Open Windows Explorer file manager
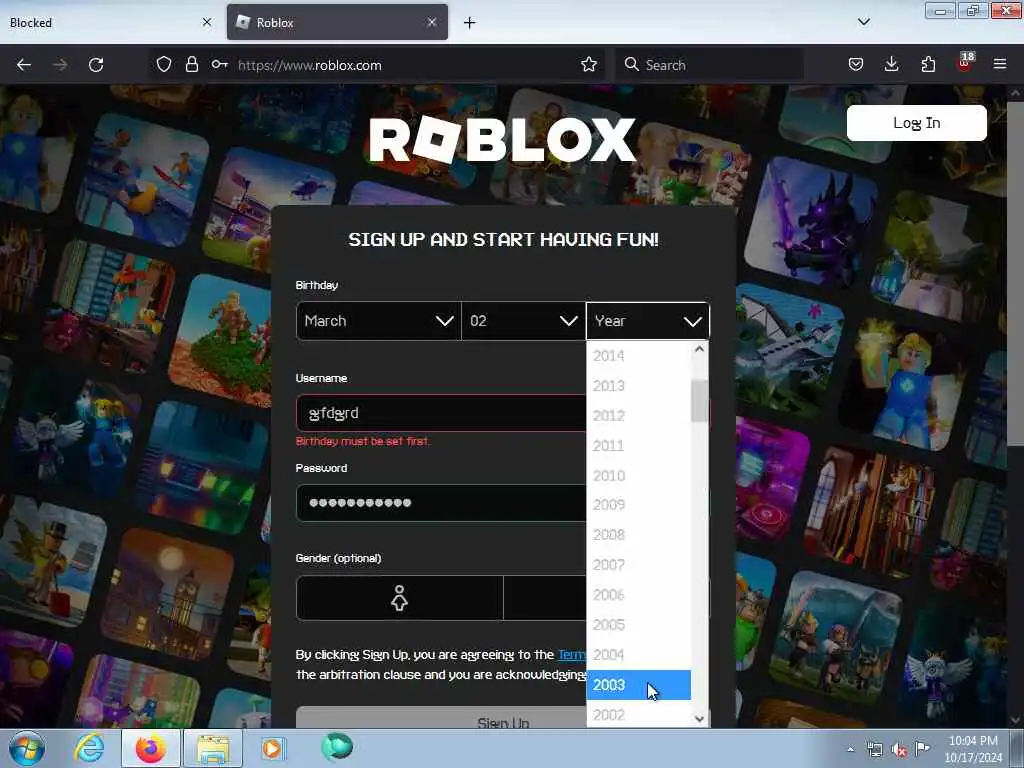The image size is (1024, 768). (213, 748)
